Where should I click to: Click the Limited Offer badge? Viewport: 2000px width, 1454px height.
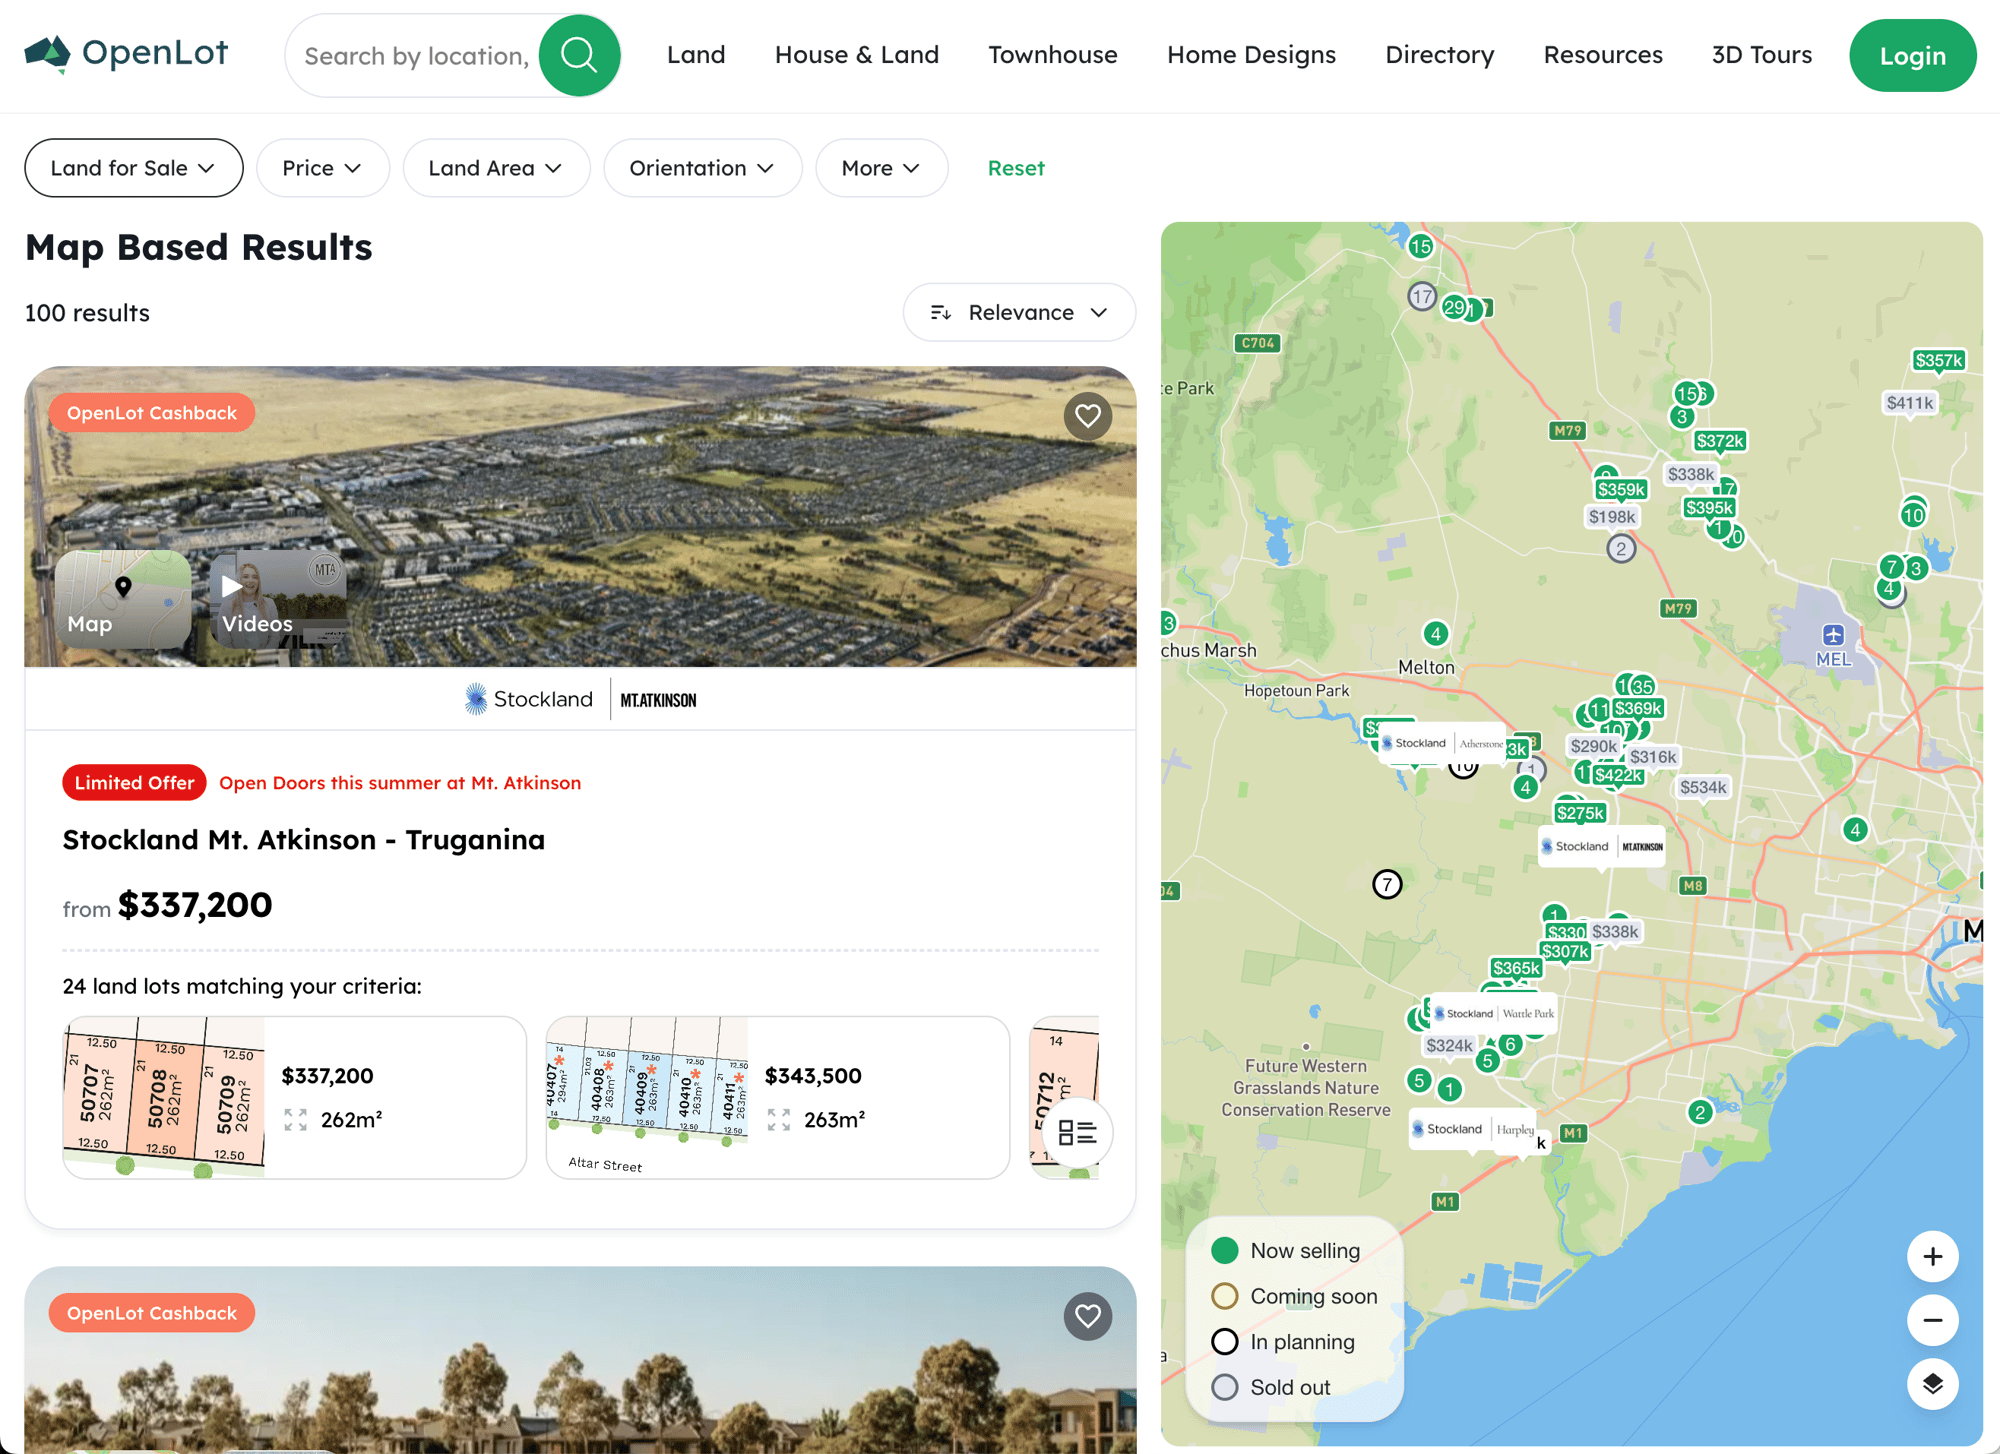[x=134, y=783]
